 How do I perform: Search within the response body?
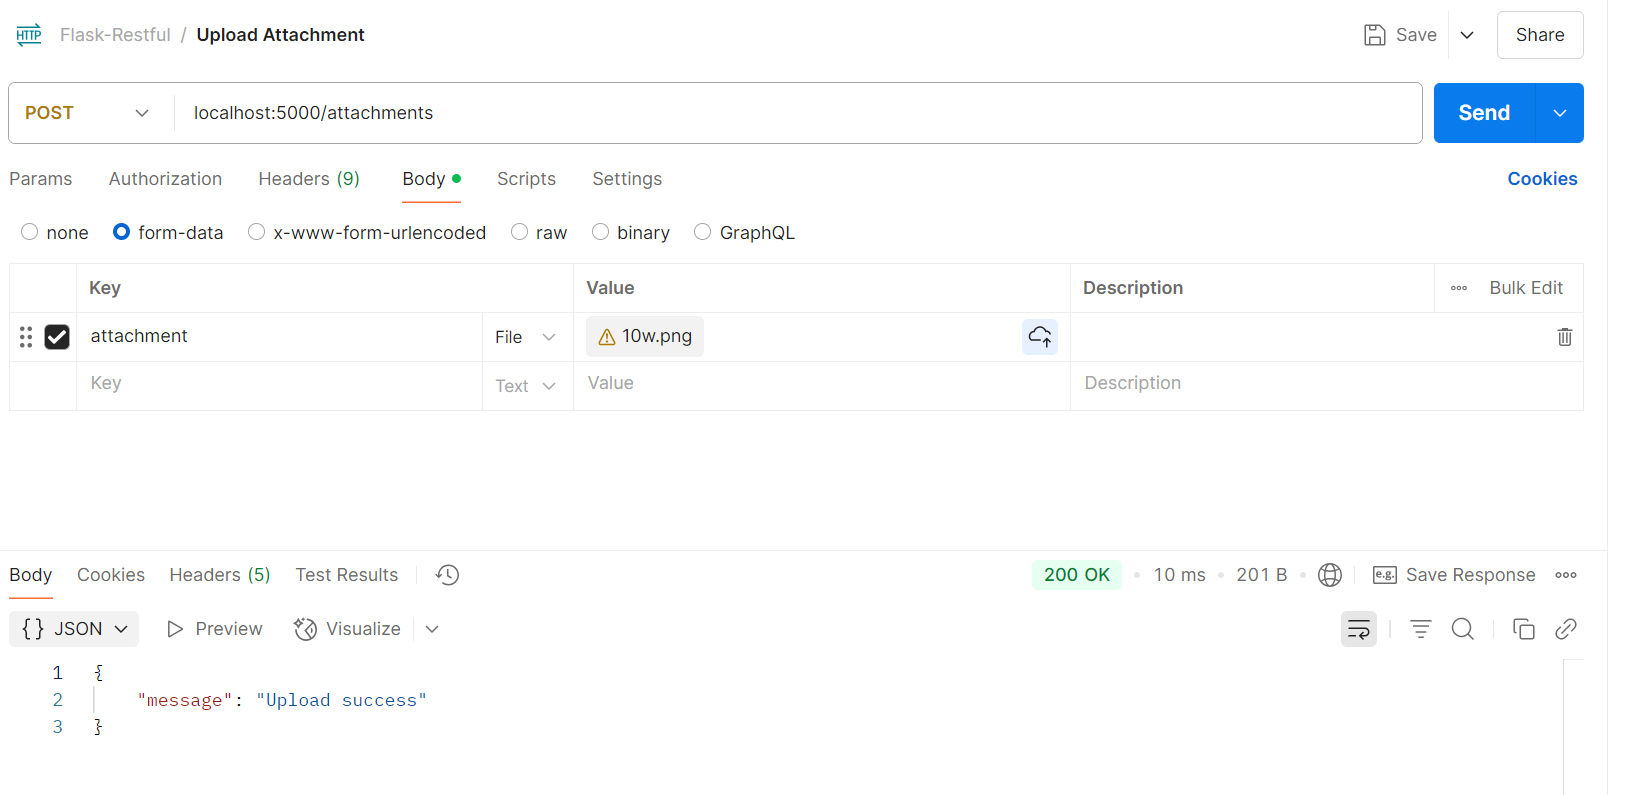[1462, 629]
